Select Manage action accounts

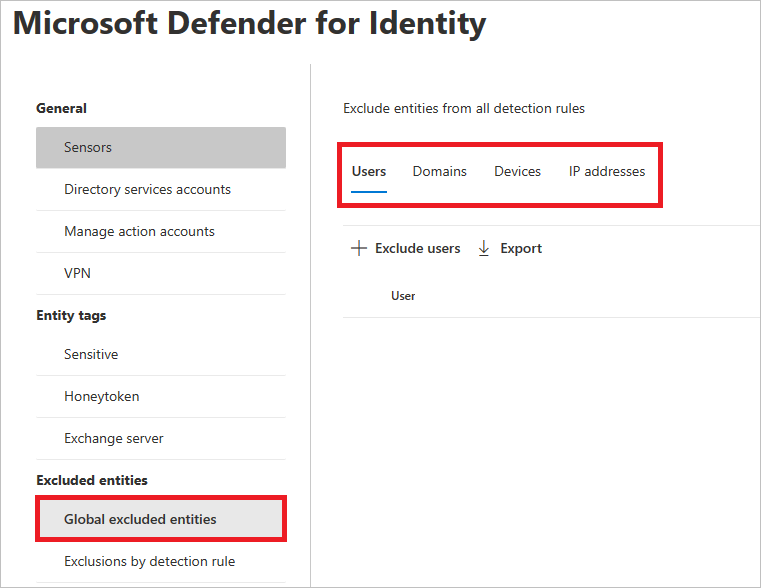point(161,231)
